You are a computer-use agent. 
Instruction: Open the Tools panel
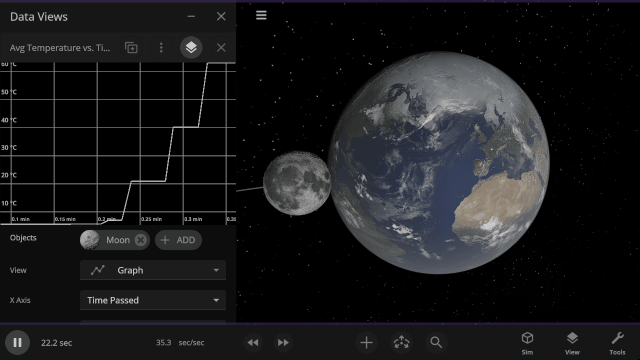pos(617,343)
